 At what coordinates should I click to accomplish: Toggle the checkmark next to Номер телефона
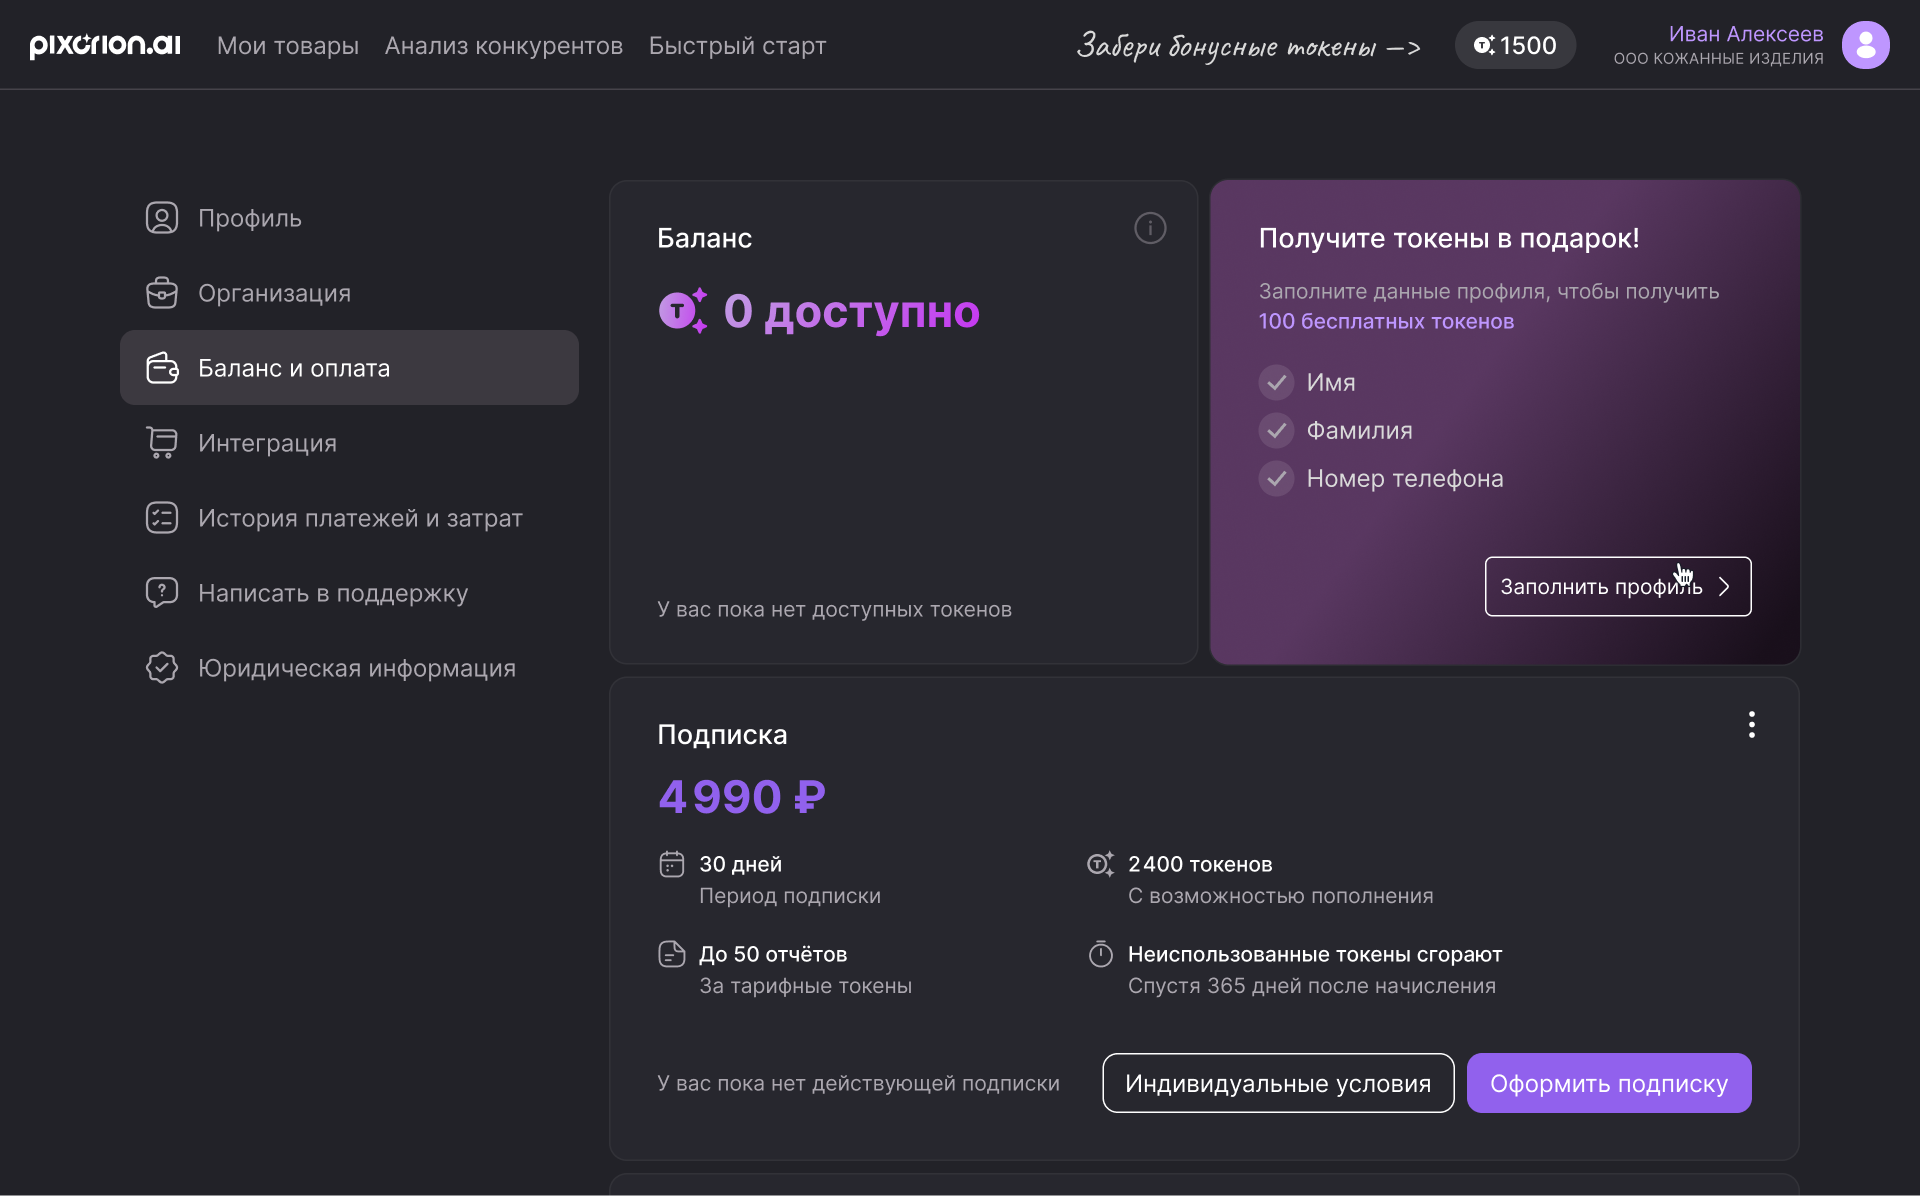click(x=1275, y=478)
